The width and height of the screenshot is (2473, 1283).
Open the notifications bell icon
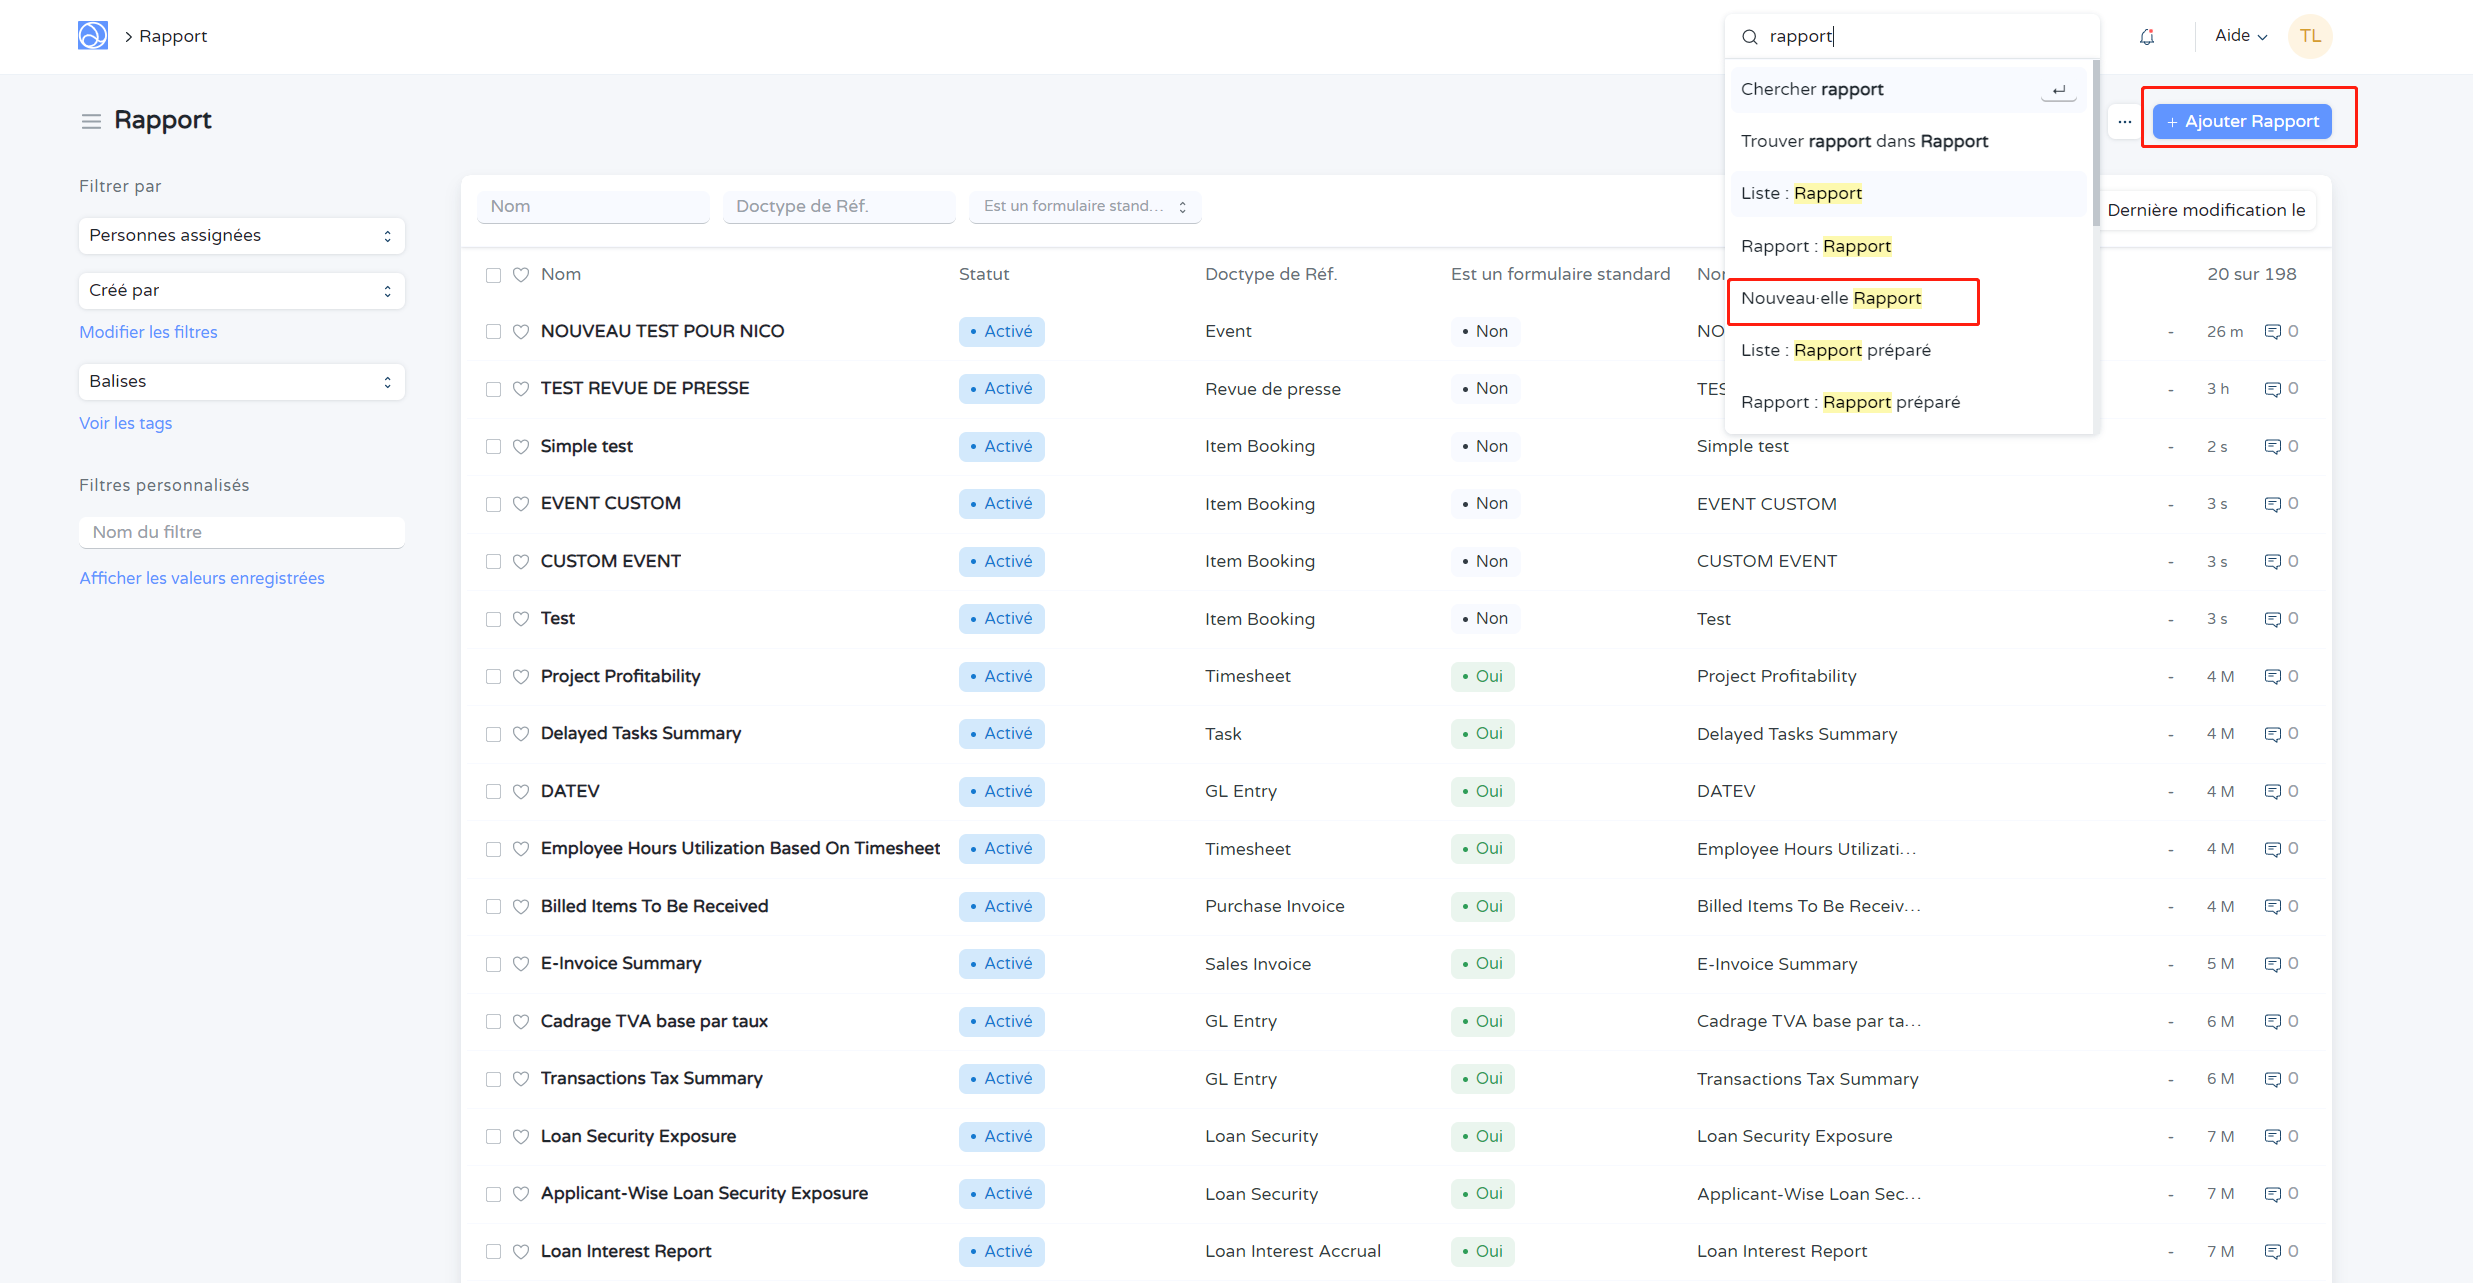2146,37
